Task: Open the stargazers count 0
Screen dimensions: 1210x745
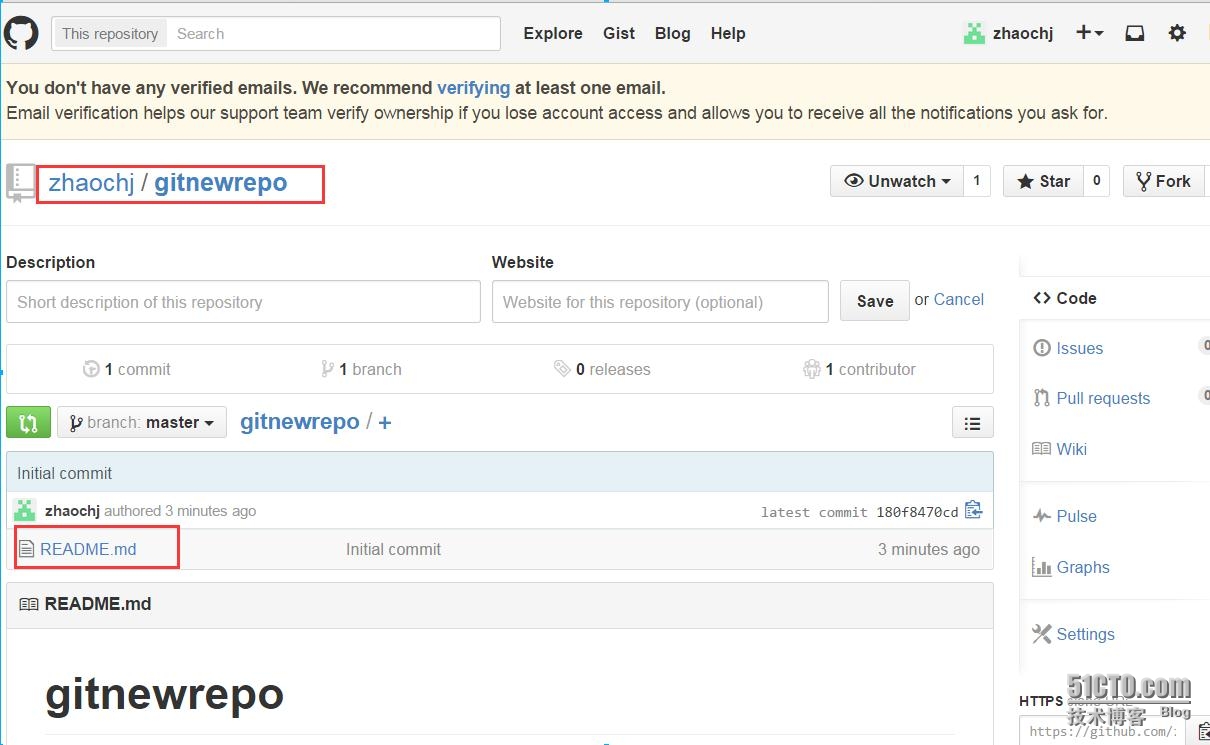Action: 1097,181
